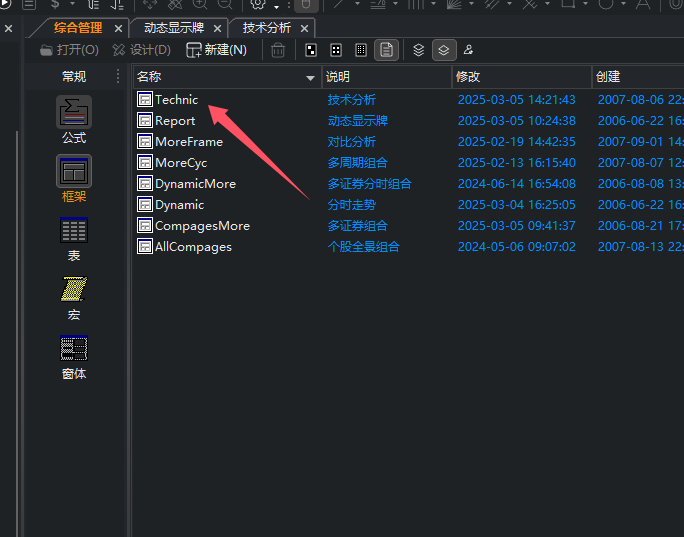Click the 新建(N) new button
684x537 pixels.
216,50
